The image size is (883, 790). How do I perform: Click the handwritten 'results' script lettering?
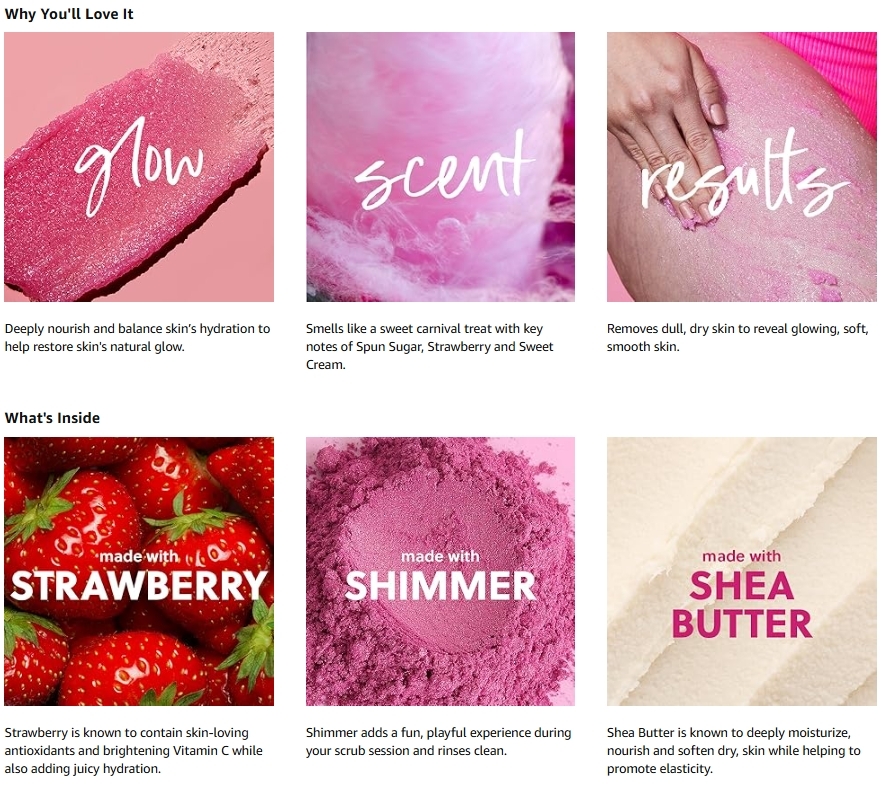[x=744, y=173]
